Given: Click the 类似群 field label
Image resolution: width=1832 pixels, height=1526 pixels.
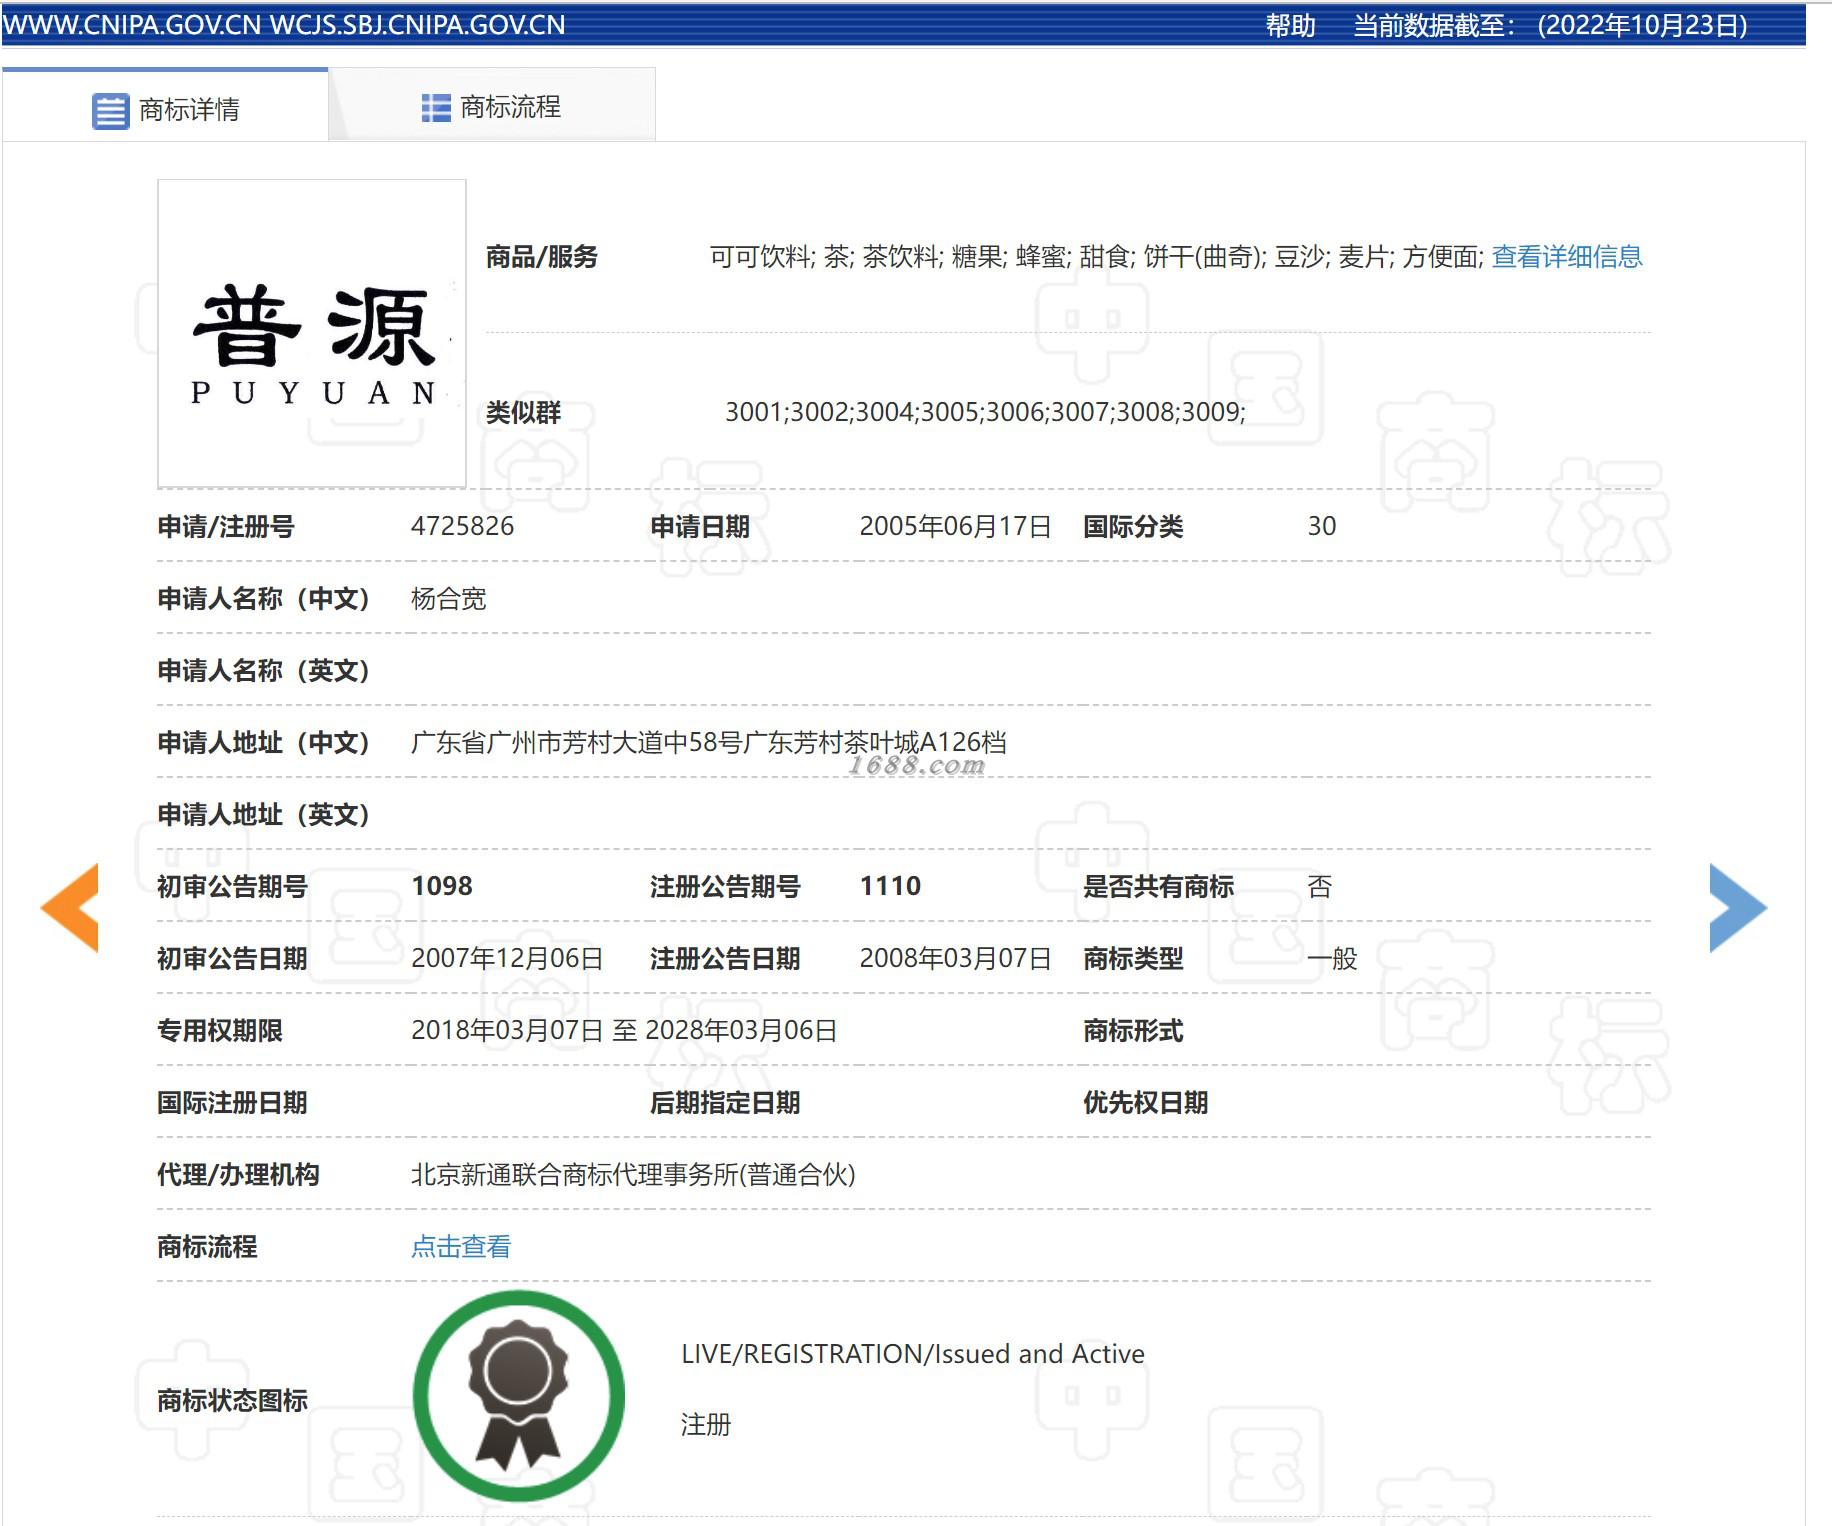Looking at the screenshot, I should pos(523,412).
